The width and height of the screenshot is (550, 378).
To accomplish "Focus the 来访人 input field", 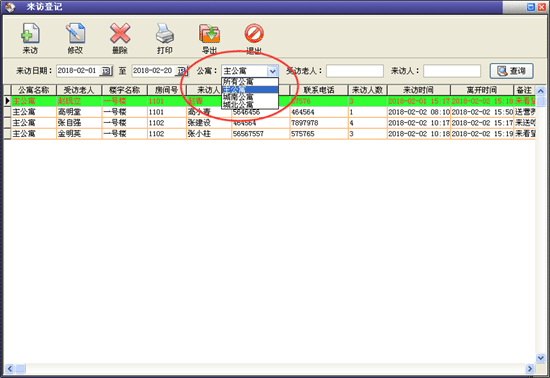I will pyautogui.click(x=452, y=71).
